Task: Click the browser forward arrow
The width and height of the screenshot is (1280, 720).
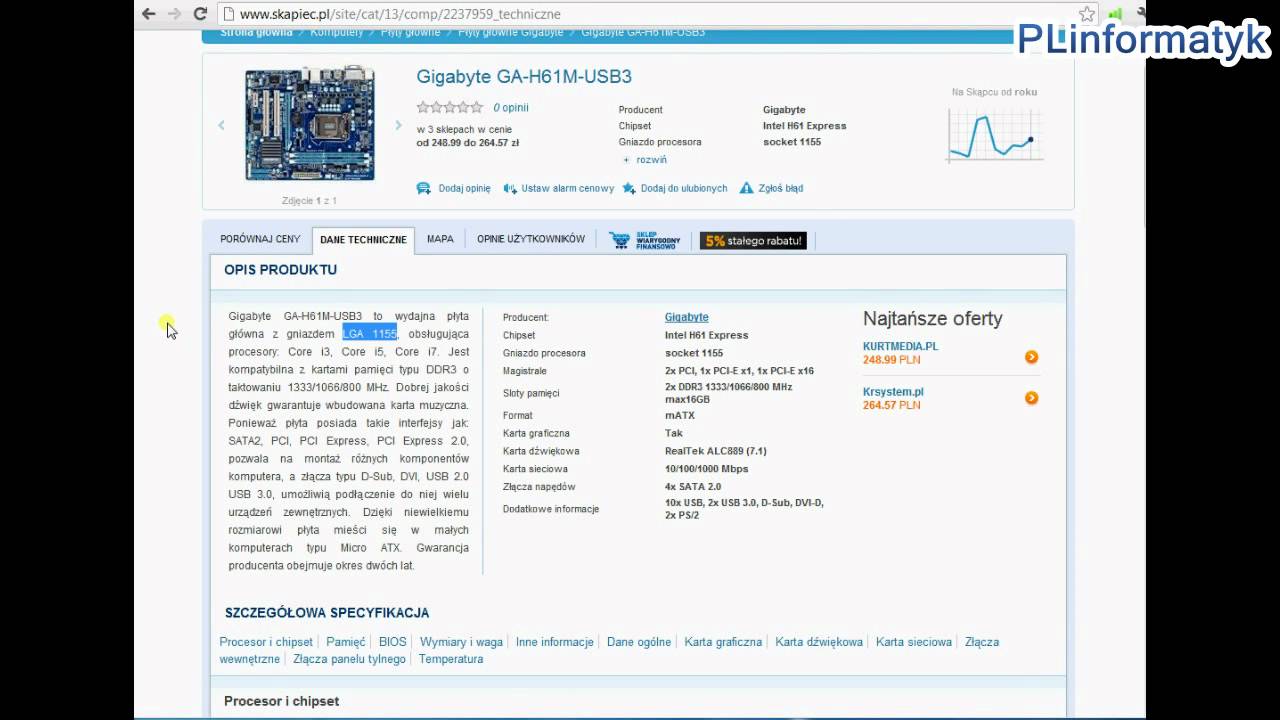Action: click(x=174, y=14)
